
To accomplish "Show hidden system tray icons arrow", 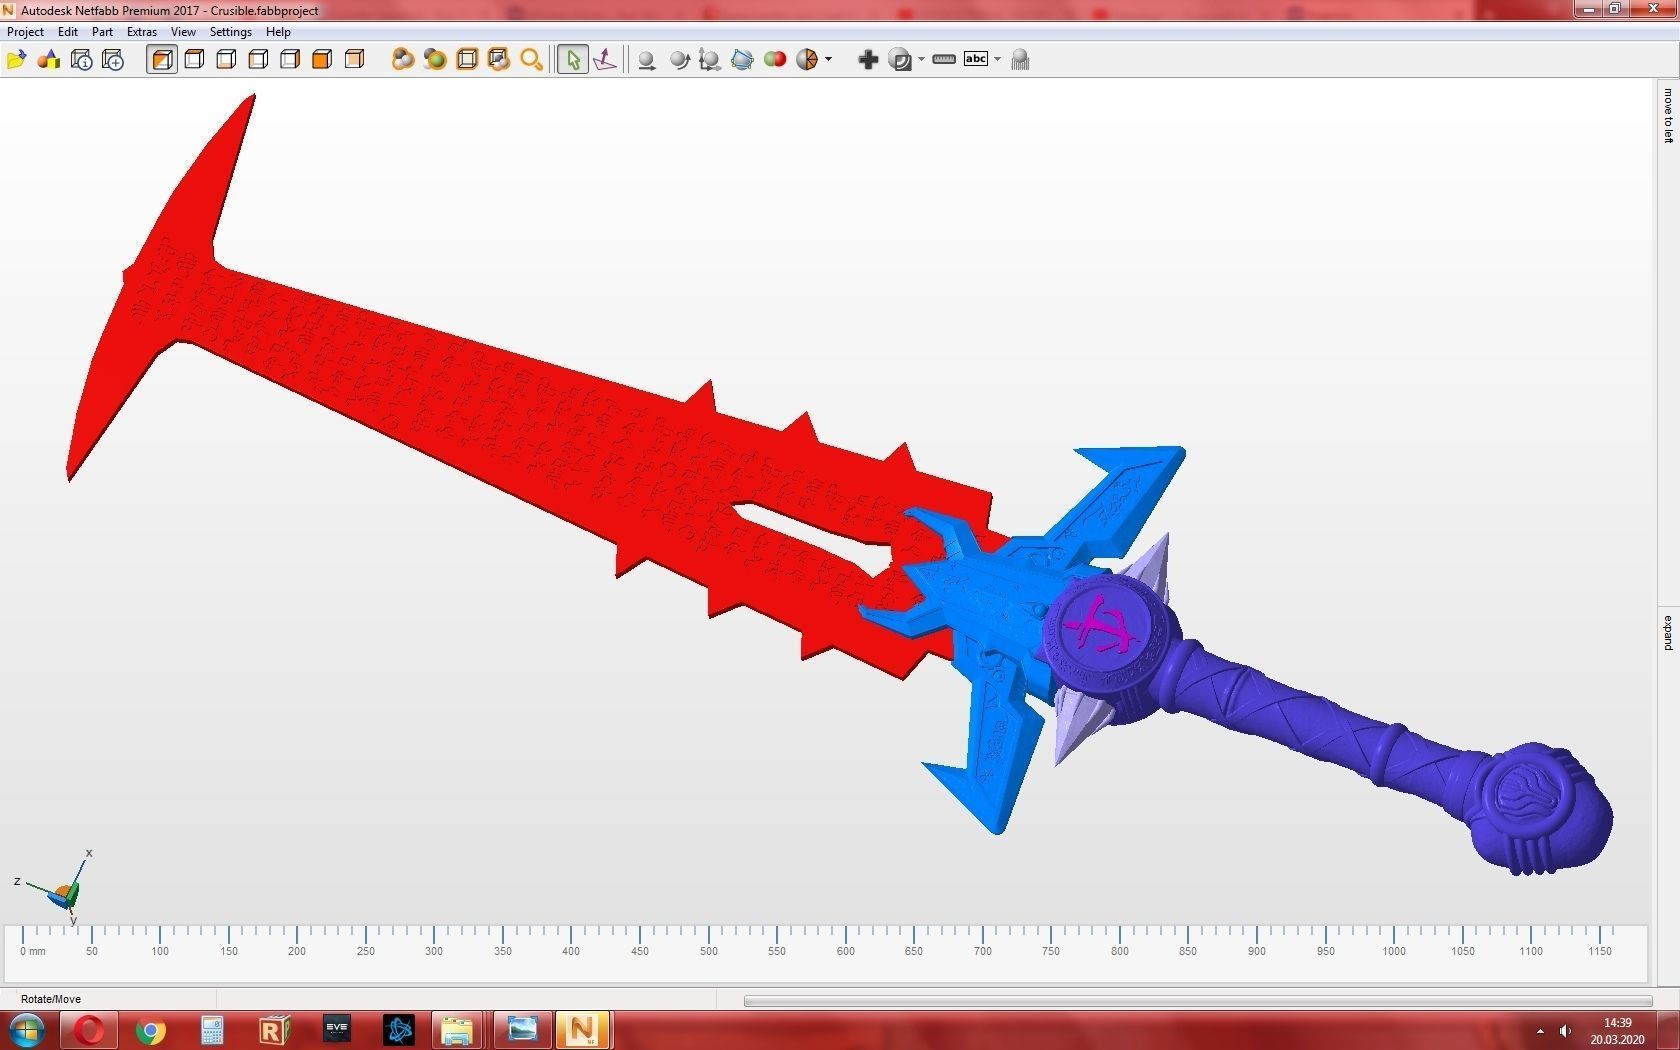I will tap(1540, 1031).
